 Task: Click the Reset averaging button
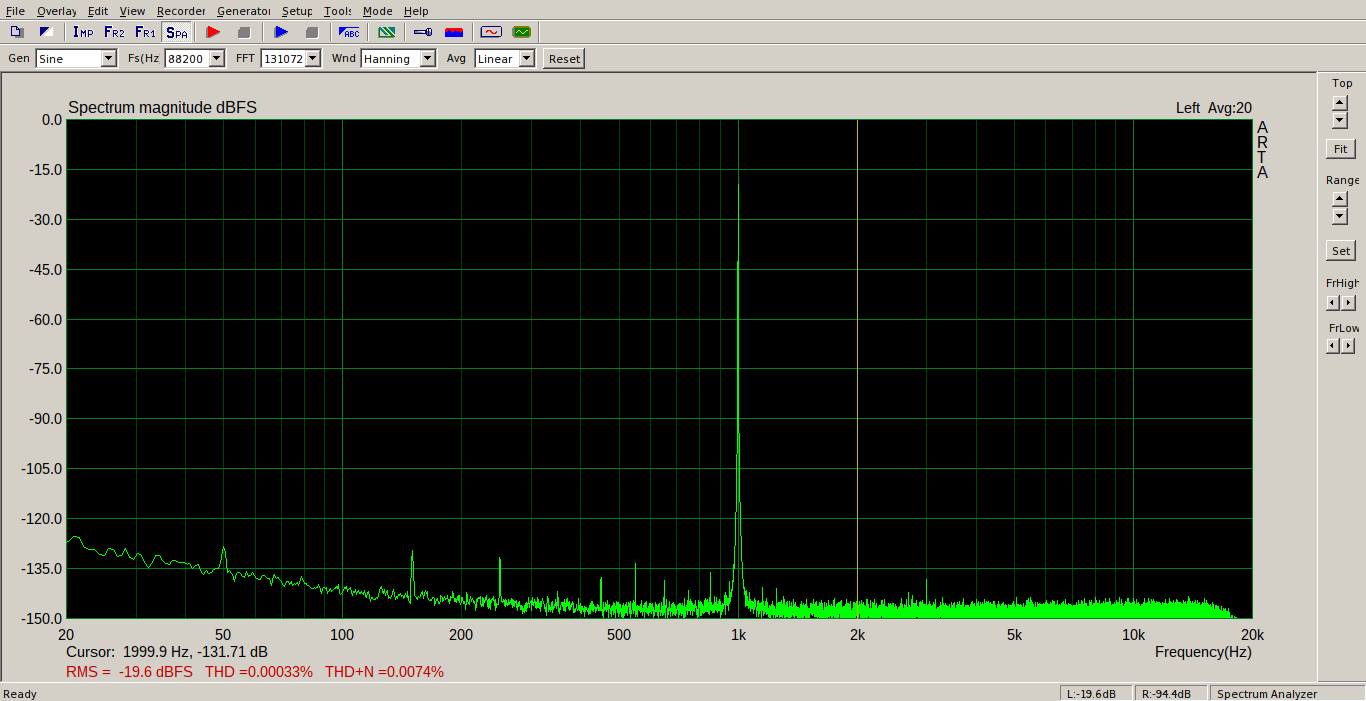(564, 59)
